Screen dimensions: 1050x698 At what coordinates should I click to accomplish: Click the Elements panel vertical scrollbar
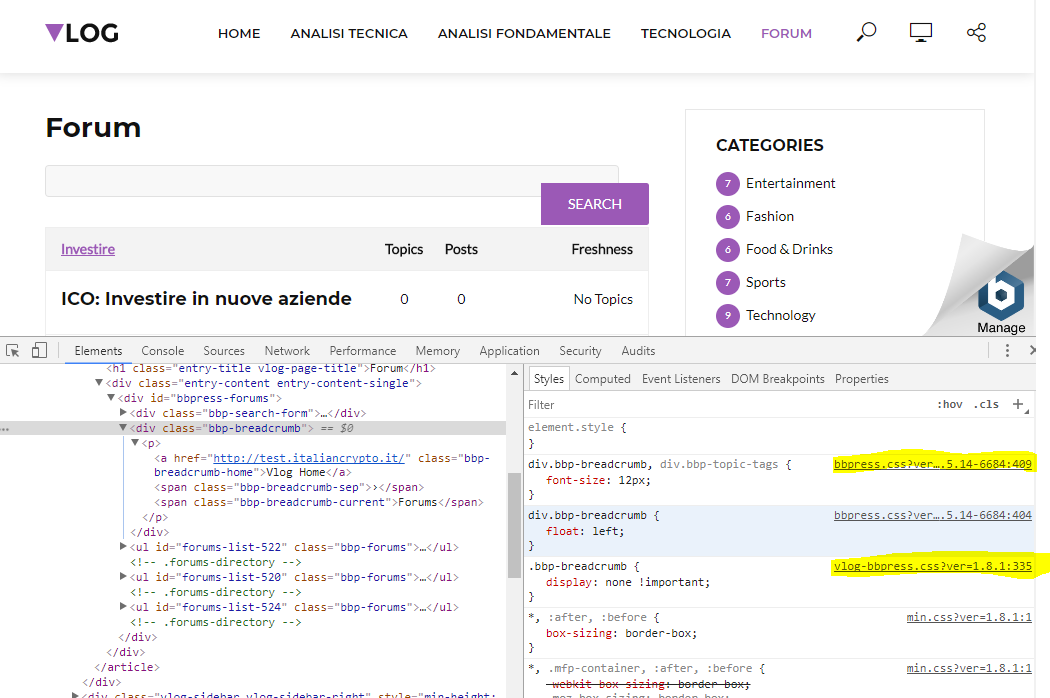click(x=514, y=525)
